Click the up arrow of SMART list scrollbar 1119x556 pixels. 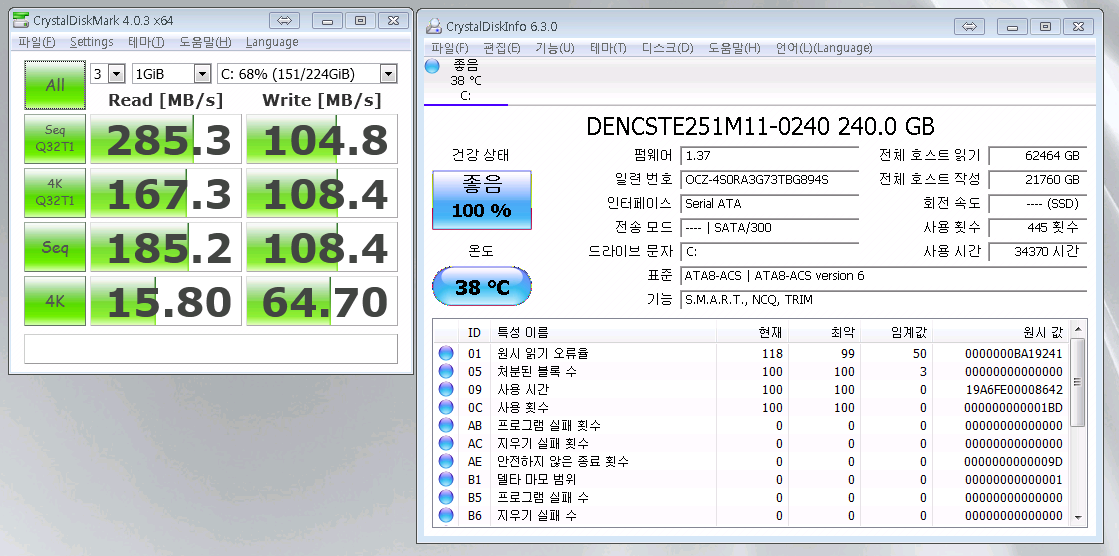1078,330
